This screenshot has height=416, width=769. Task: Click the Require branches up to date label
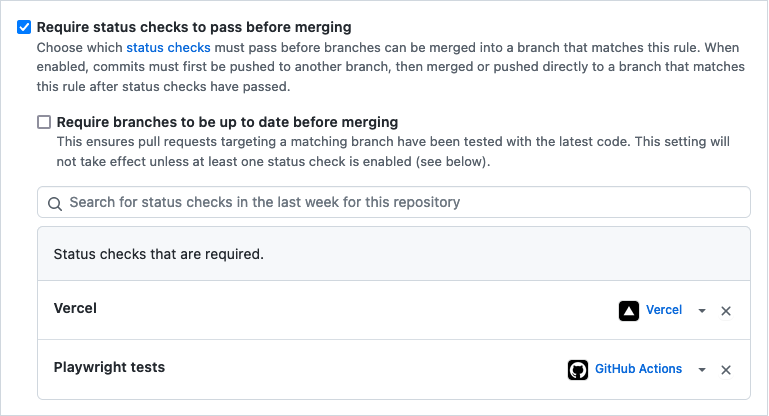(x=227, y=122)
